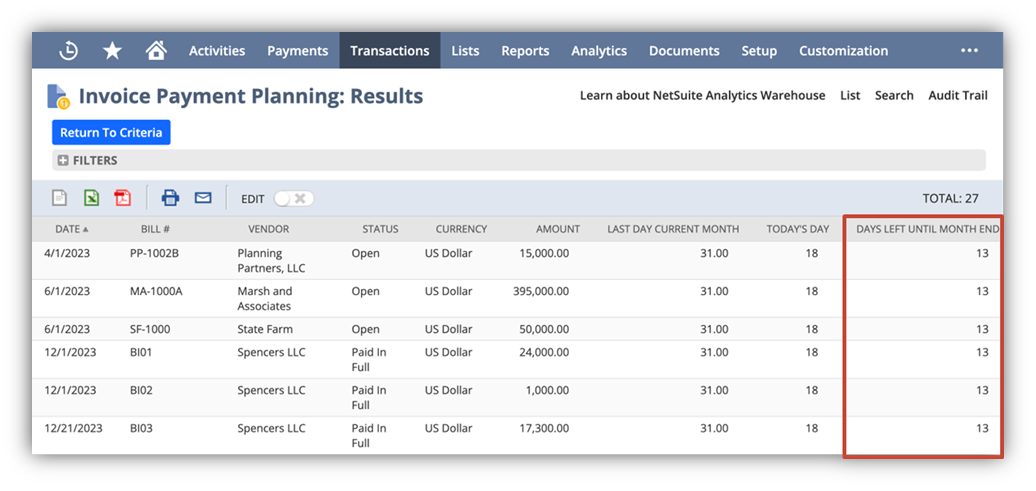
Task: Sort by BILL # column header
Action: (x=155, y=229)
